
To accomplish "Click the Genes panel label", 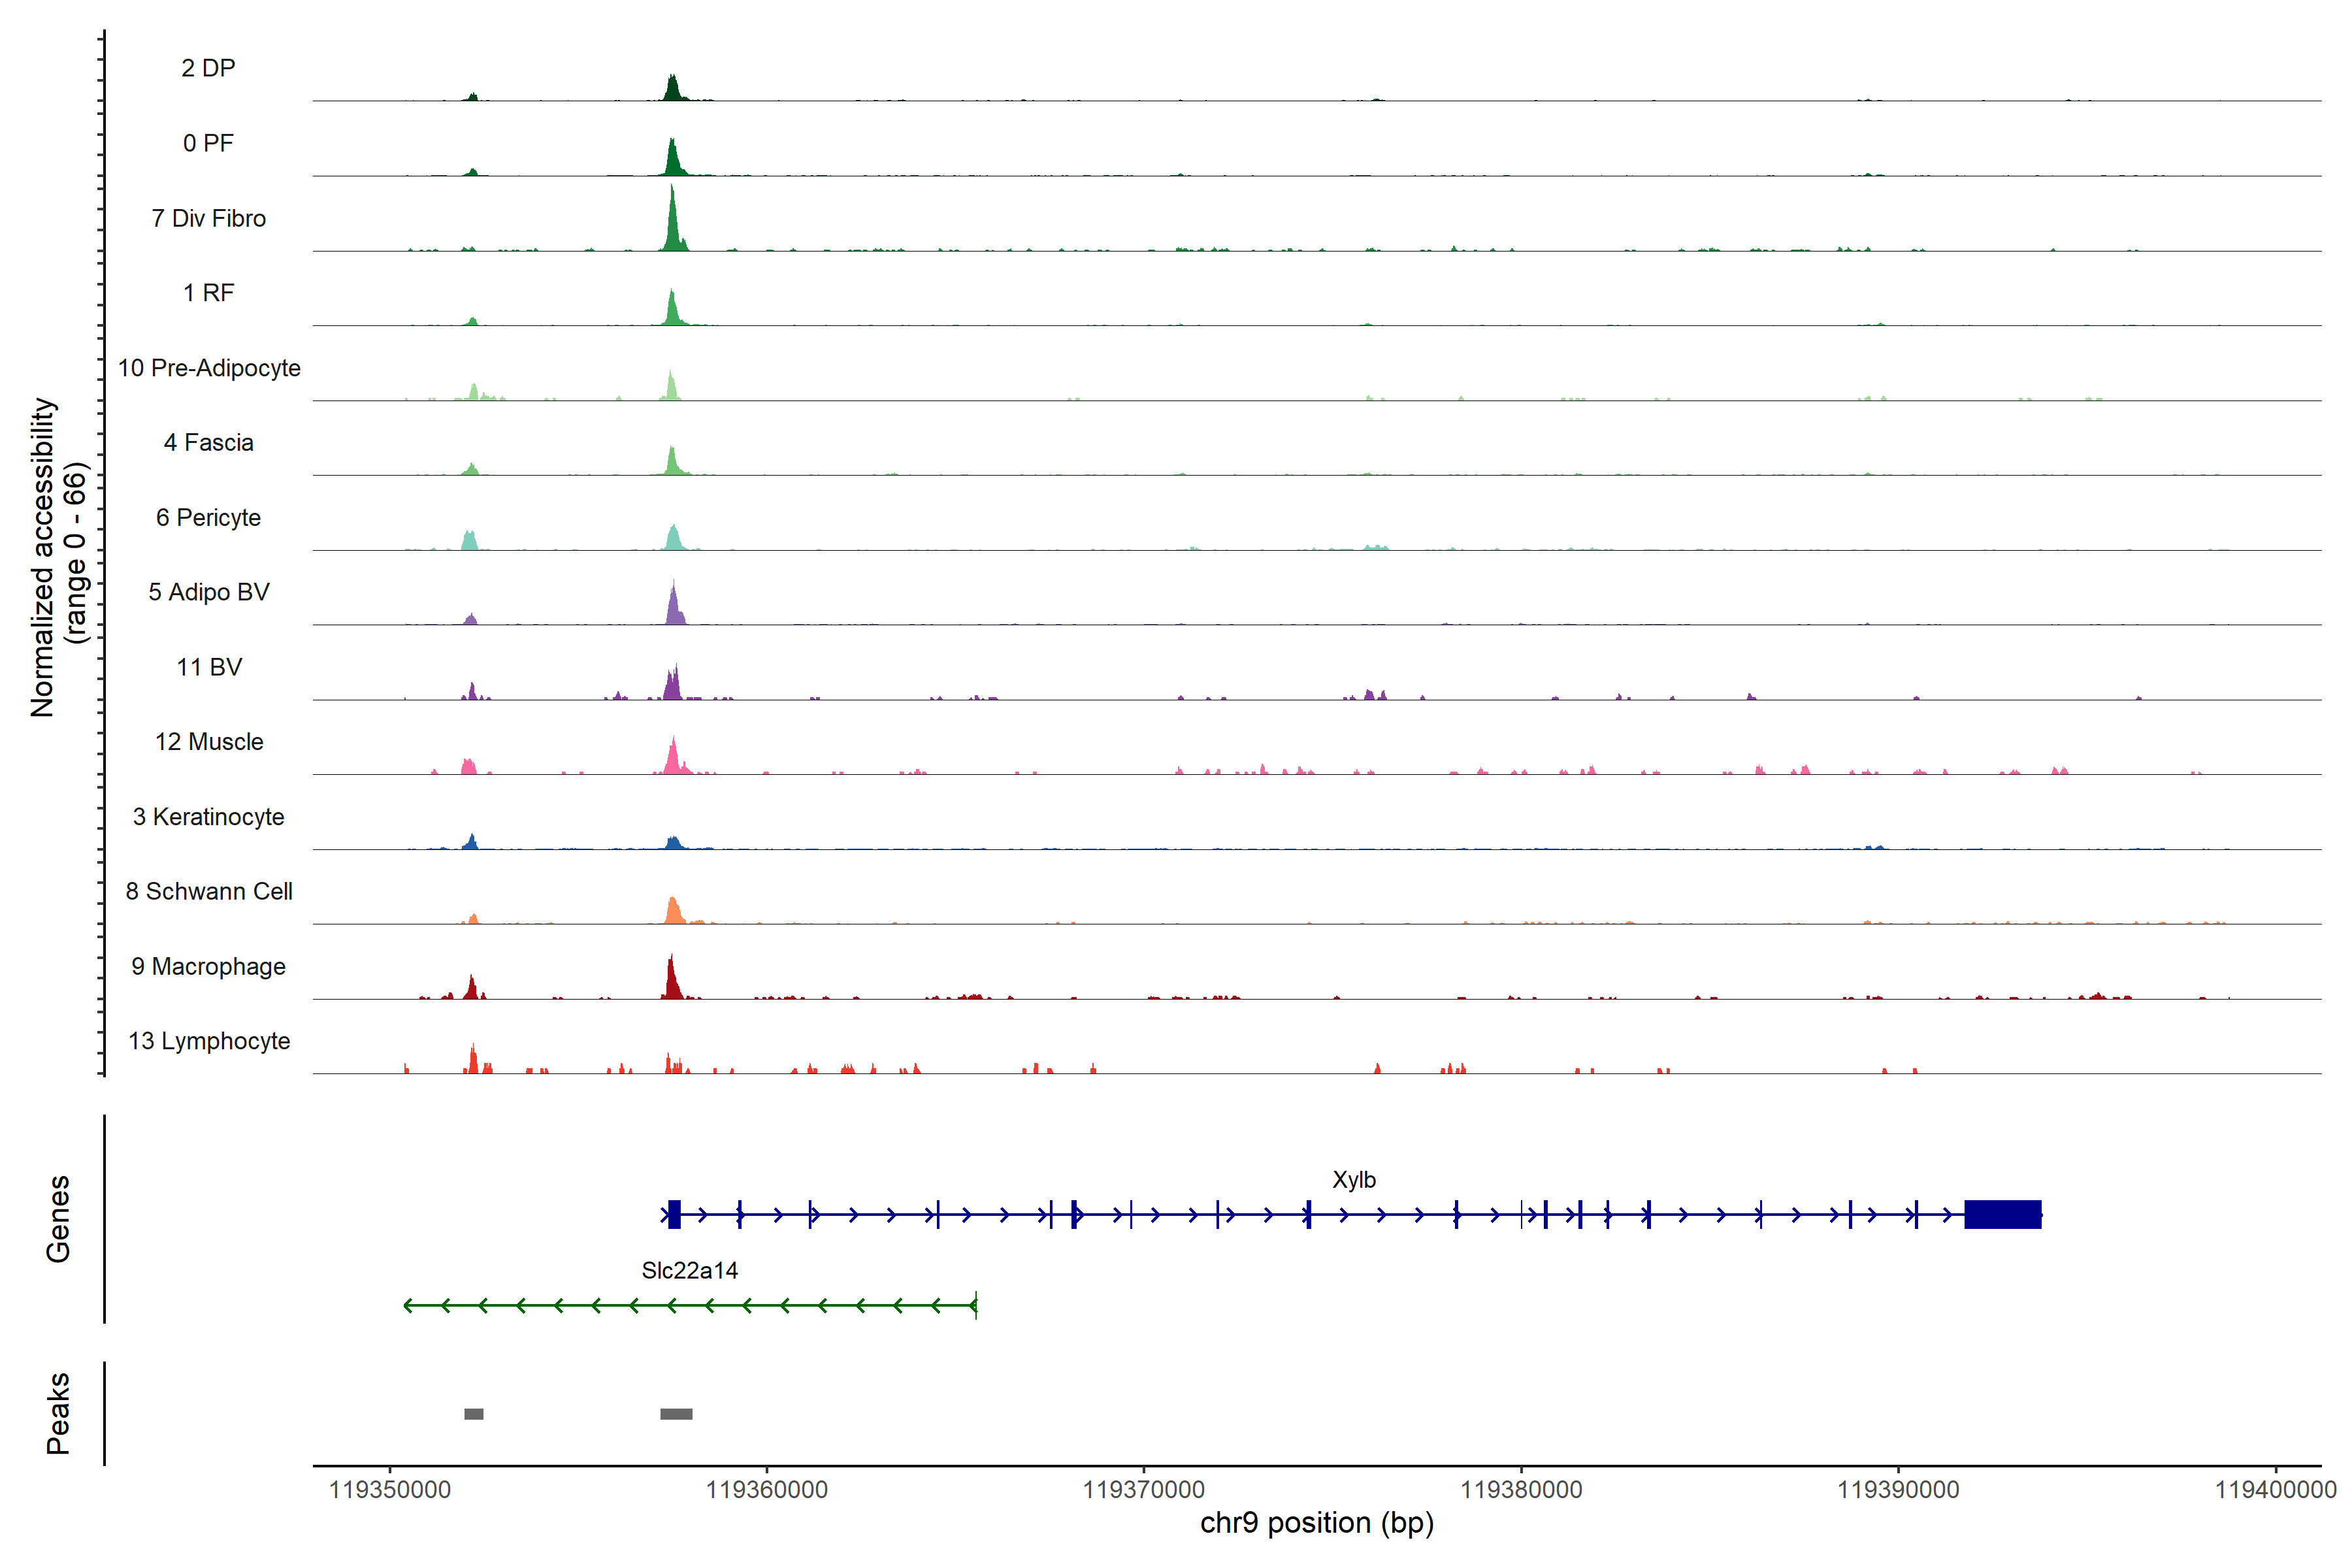I will pos(58,1218).
